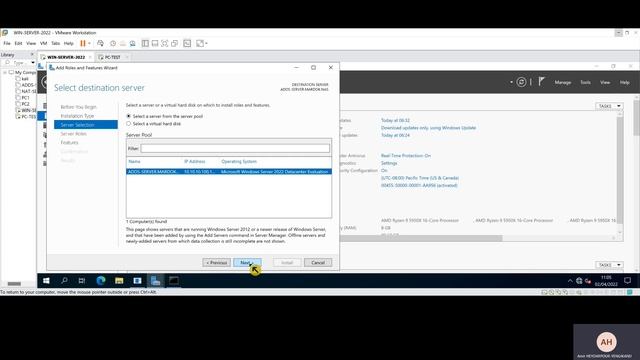This screenshot has width=640, height=360.
Task: Open the dropdown arrow beside the pause icon
Action: click(89, 43)
